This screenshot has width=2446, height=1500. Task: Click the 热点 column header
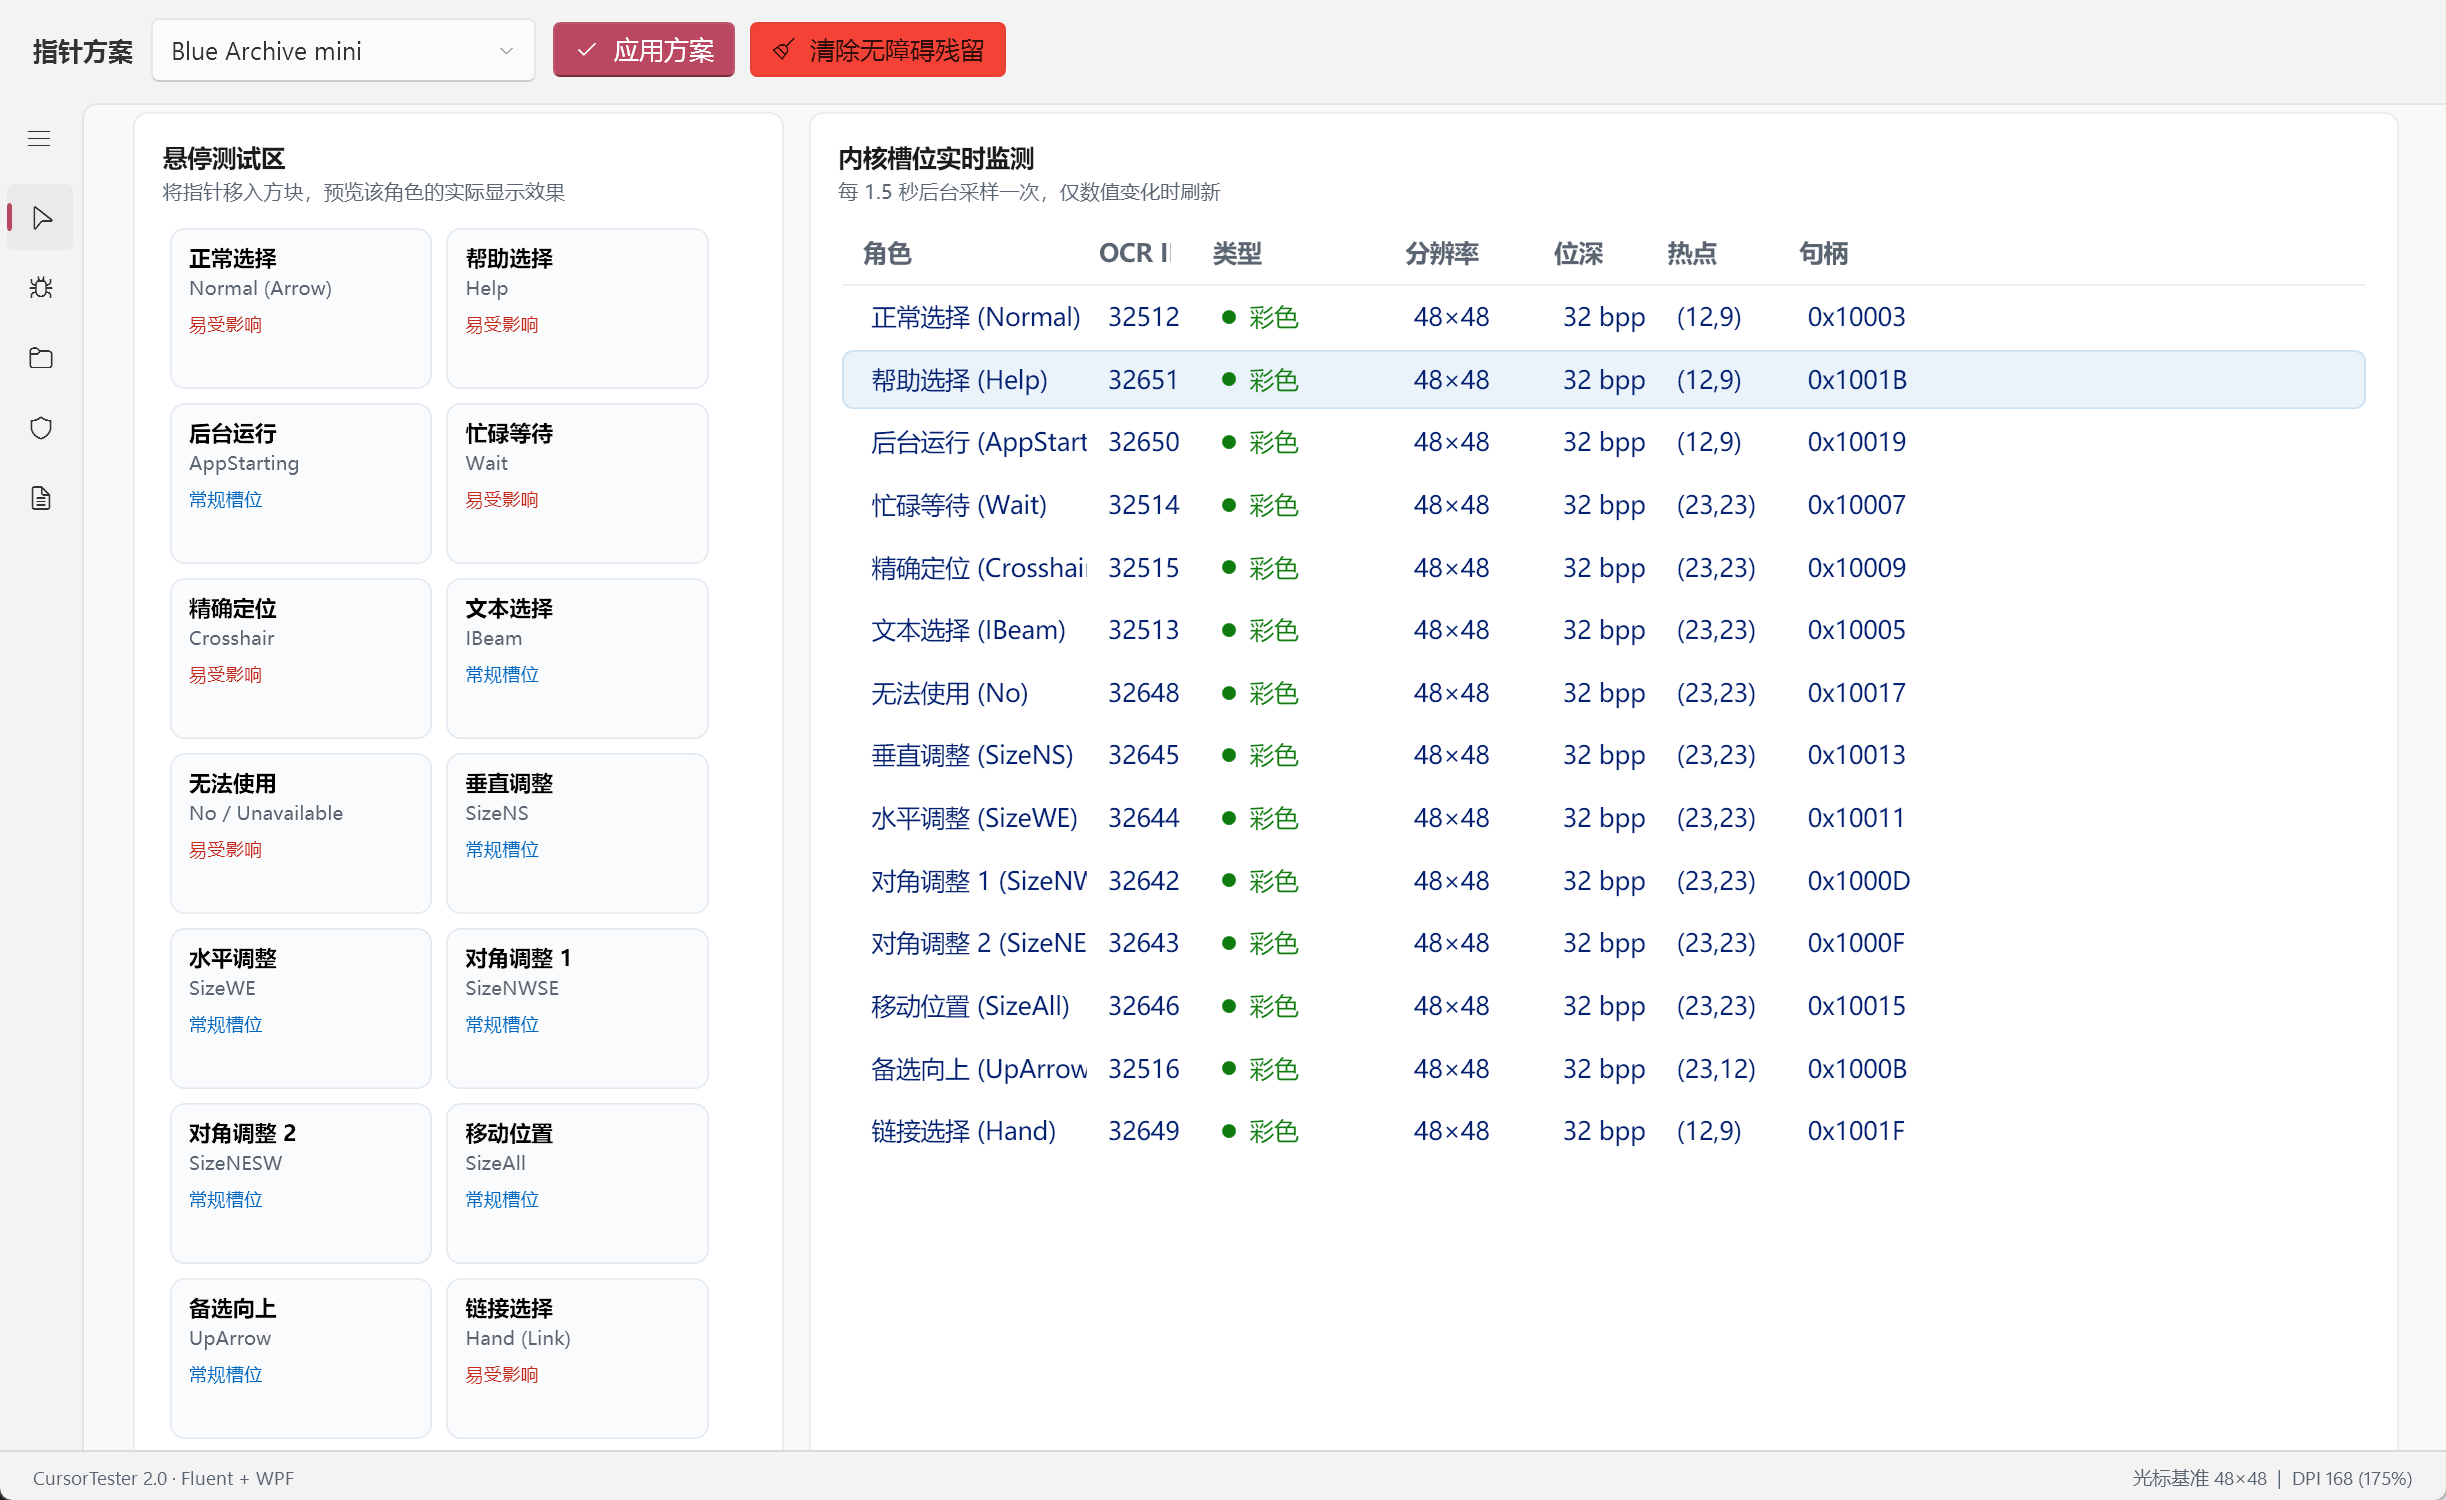click(x=1692, y=254)
